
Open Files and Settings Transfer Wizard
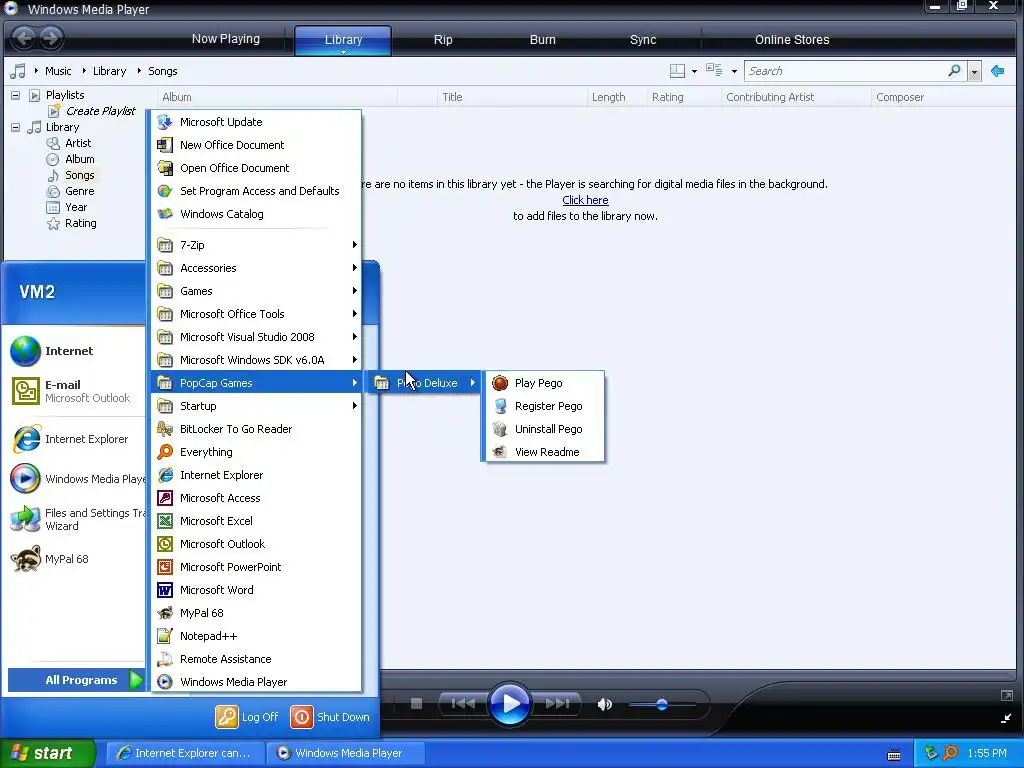75,519
